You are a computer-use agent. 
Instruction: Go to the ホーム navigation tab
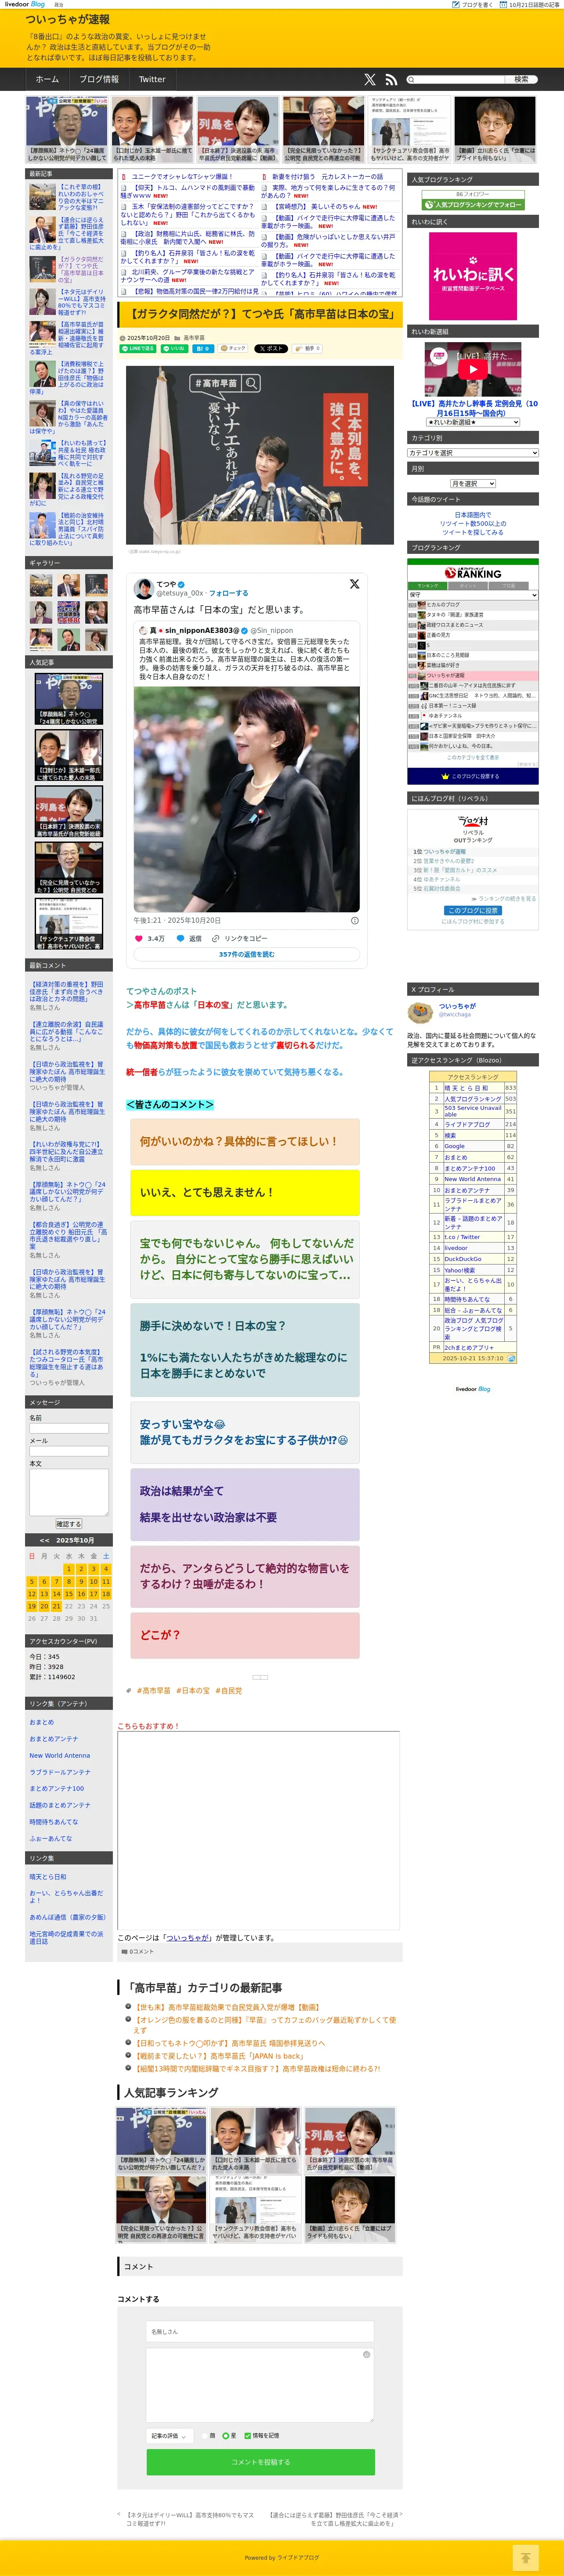tap(47, 79)
